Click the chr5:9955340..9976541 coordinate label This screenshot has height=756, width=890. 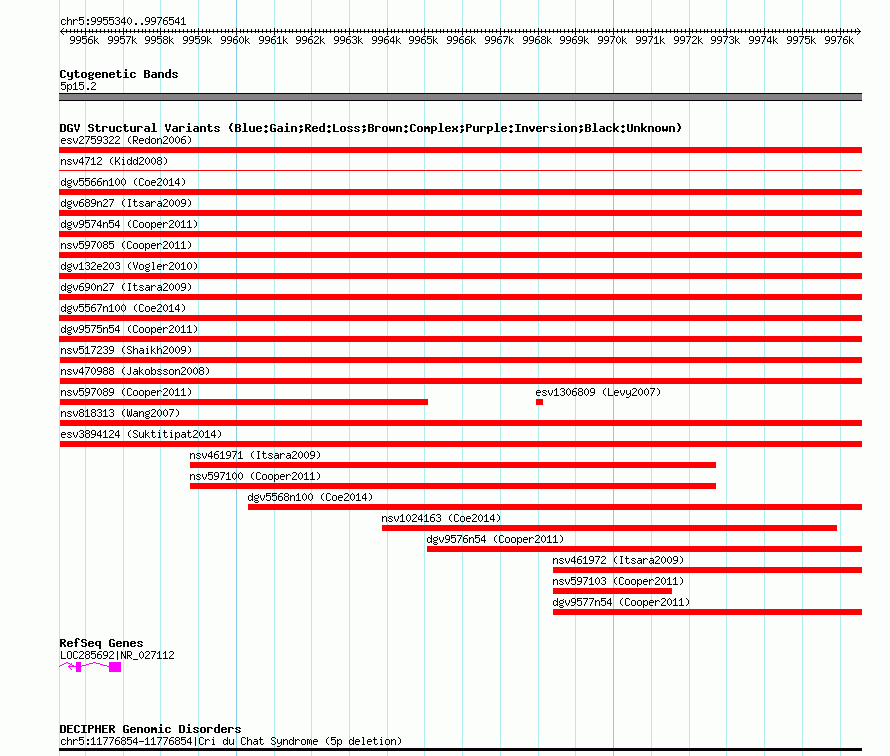[123, 22]
